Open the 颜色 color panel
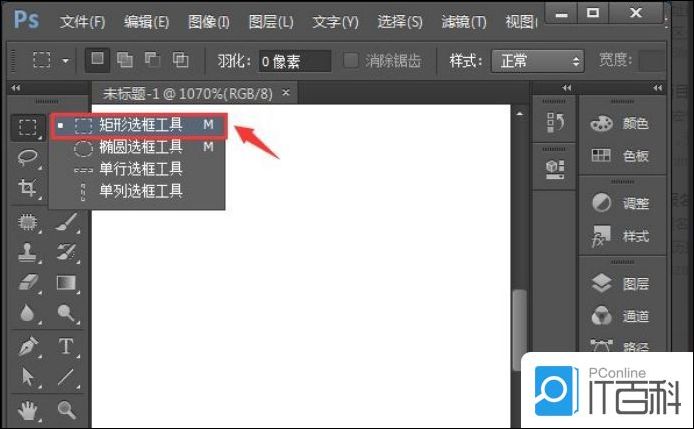The height and width of the screenshot is (429, 694). click(x=620, y=123)
